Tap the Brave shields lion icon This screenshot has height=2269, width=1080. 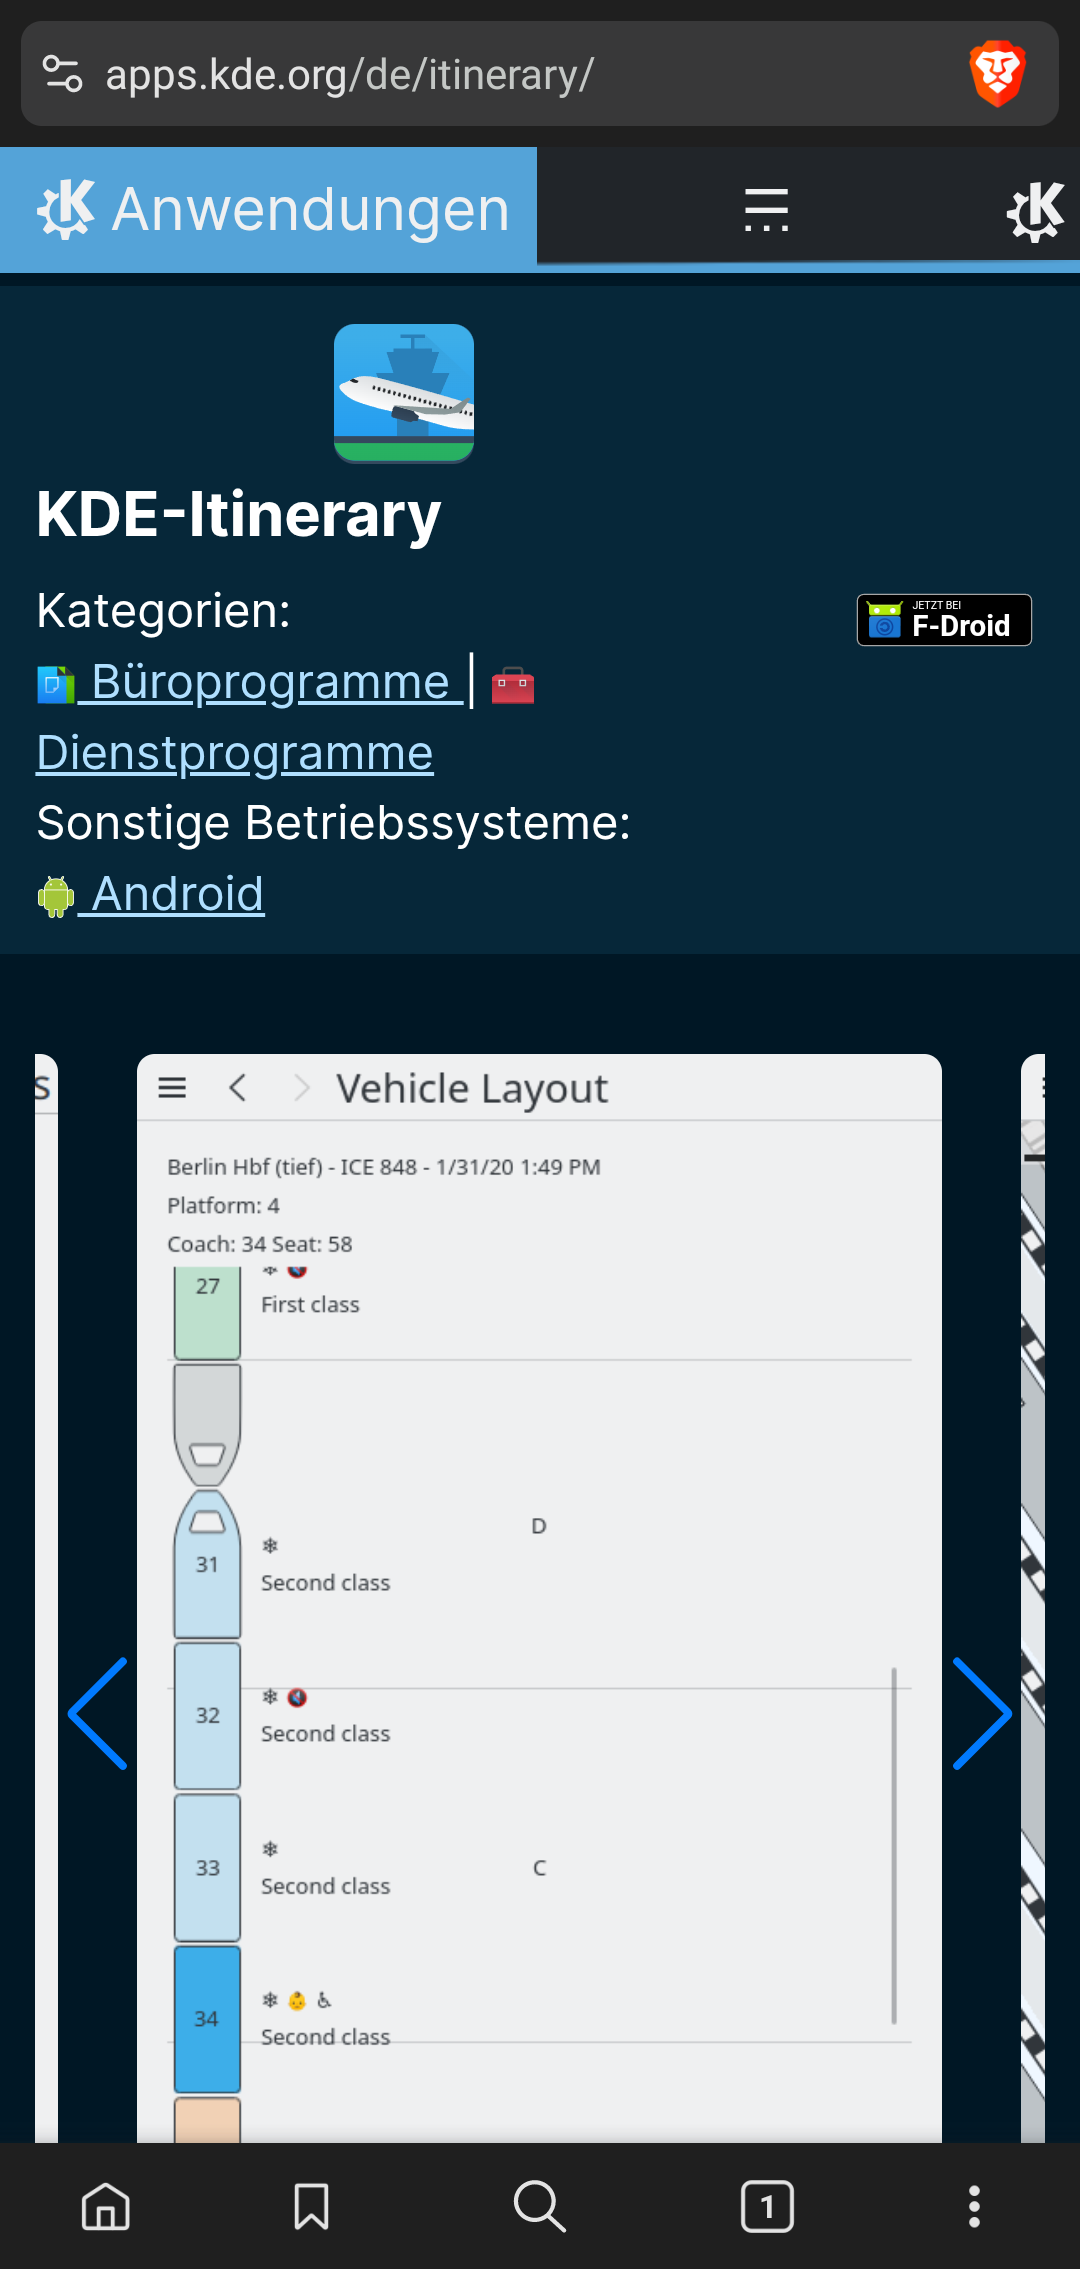point(997,74)
